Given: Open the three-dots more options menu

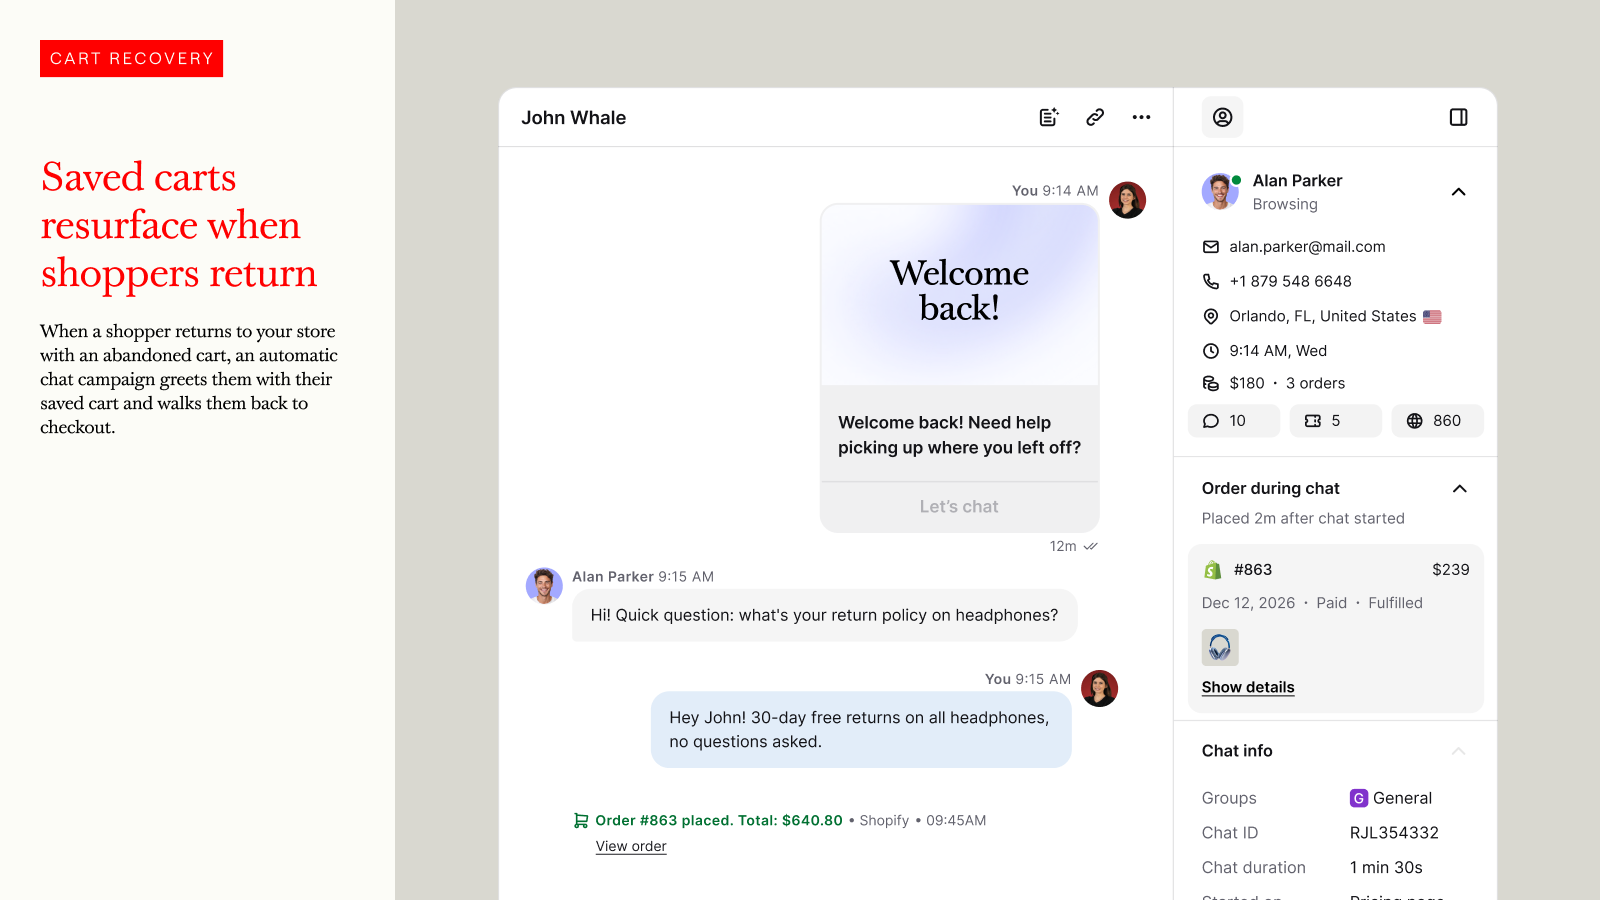Looking at the screenshot, I should [x=1141, y=117].
